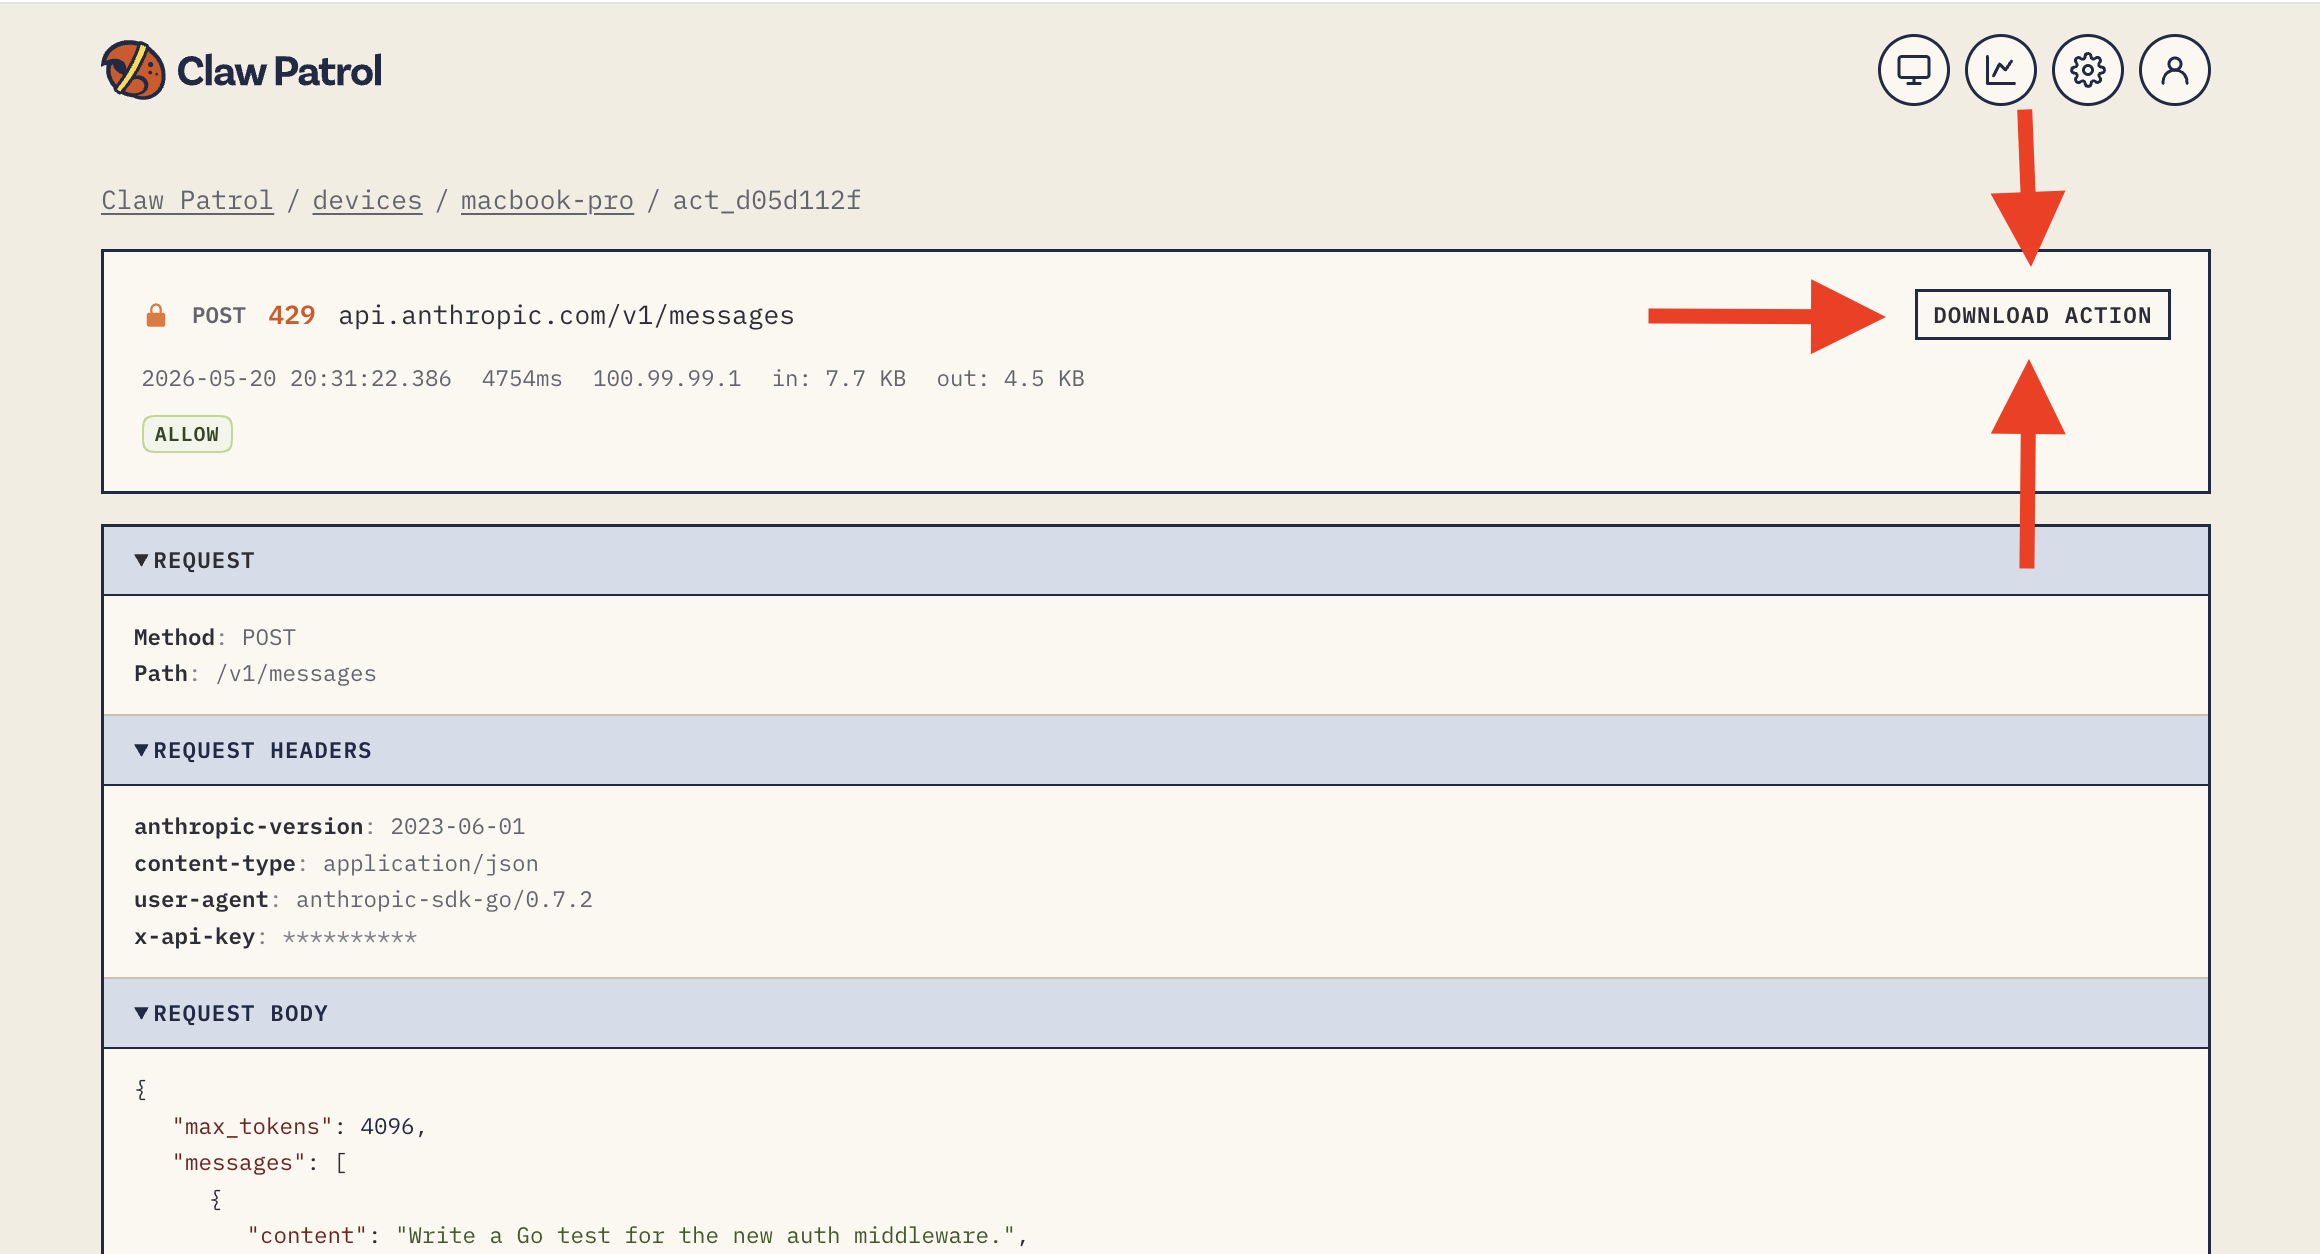Screen dimensions: 2320x1254
Task: Open the devices monitor icon
Action: tap(1913, 70)
